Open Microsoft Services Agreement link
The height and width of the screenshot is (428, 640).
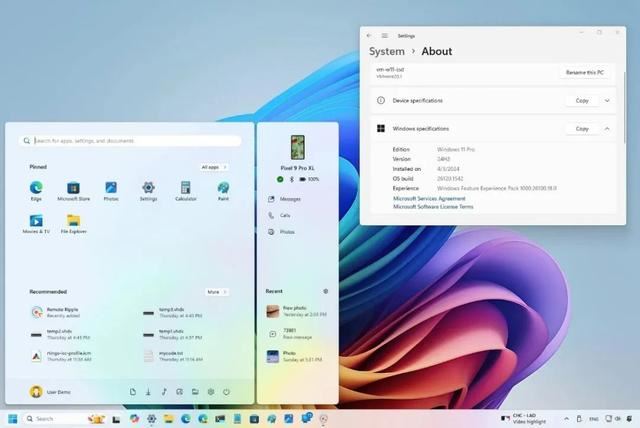click(x=429, y=198)
